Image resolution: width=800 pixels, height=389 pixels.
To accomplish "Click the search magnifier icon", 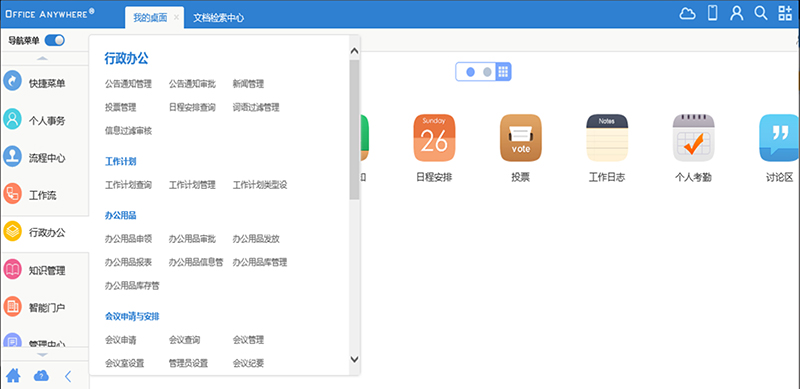I will [x=761, y=13].
